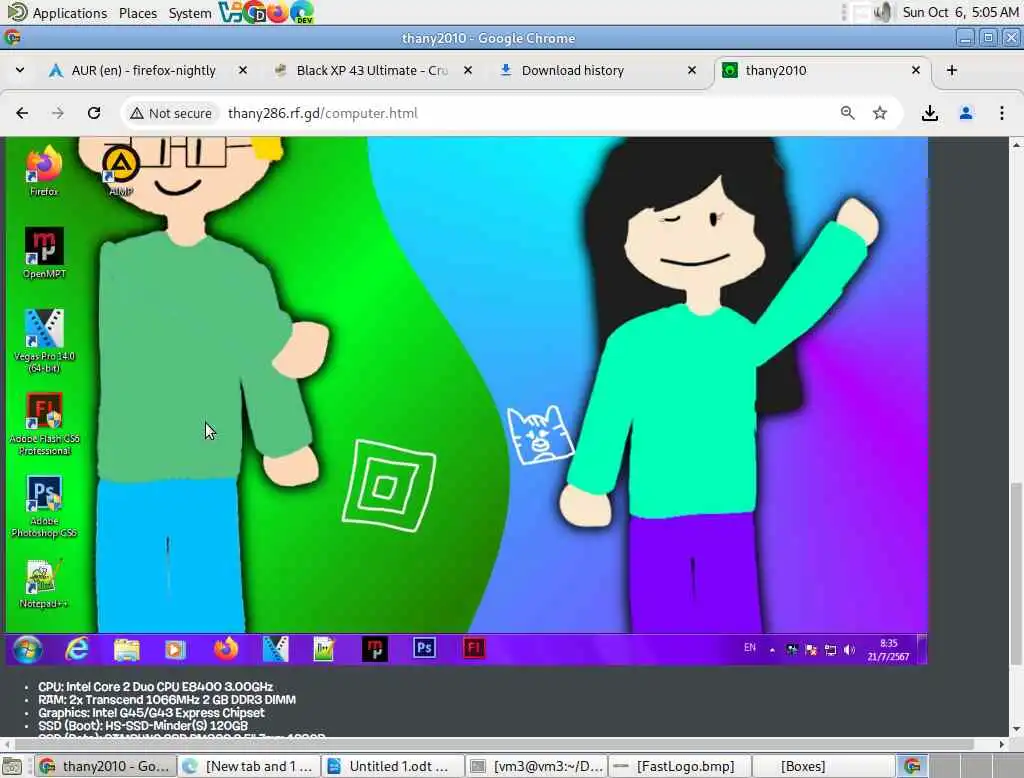The image size is (1024, 778).
Task: Switch to [Boxes] window in panel
Action: point(824,766)
